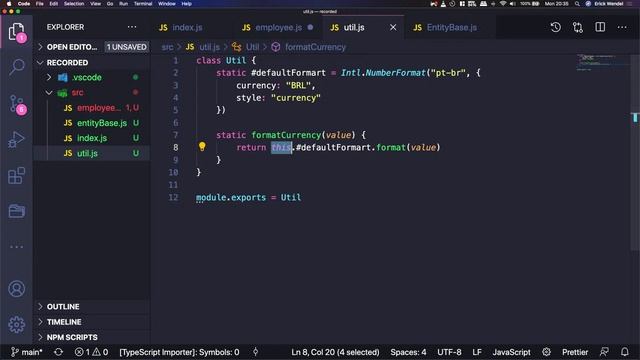
Task: Click the Synchronize Changes icon in status bar
Action: [x=58, y=352]
